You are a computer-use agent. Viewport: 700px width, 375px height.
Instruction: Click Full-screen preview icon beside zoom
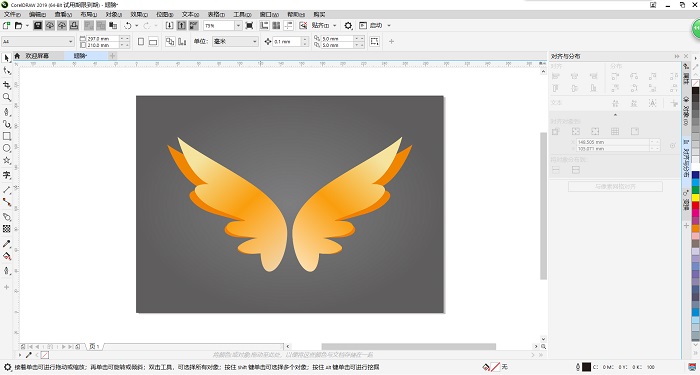250,25
